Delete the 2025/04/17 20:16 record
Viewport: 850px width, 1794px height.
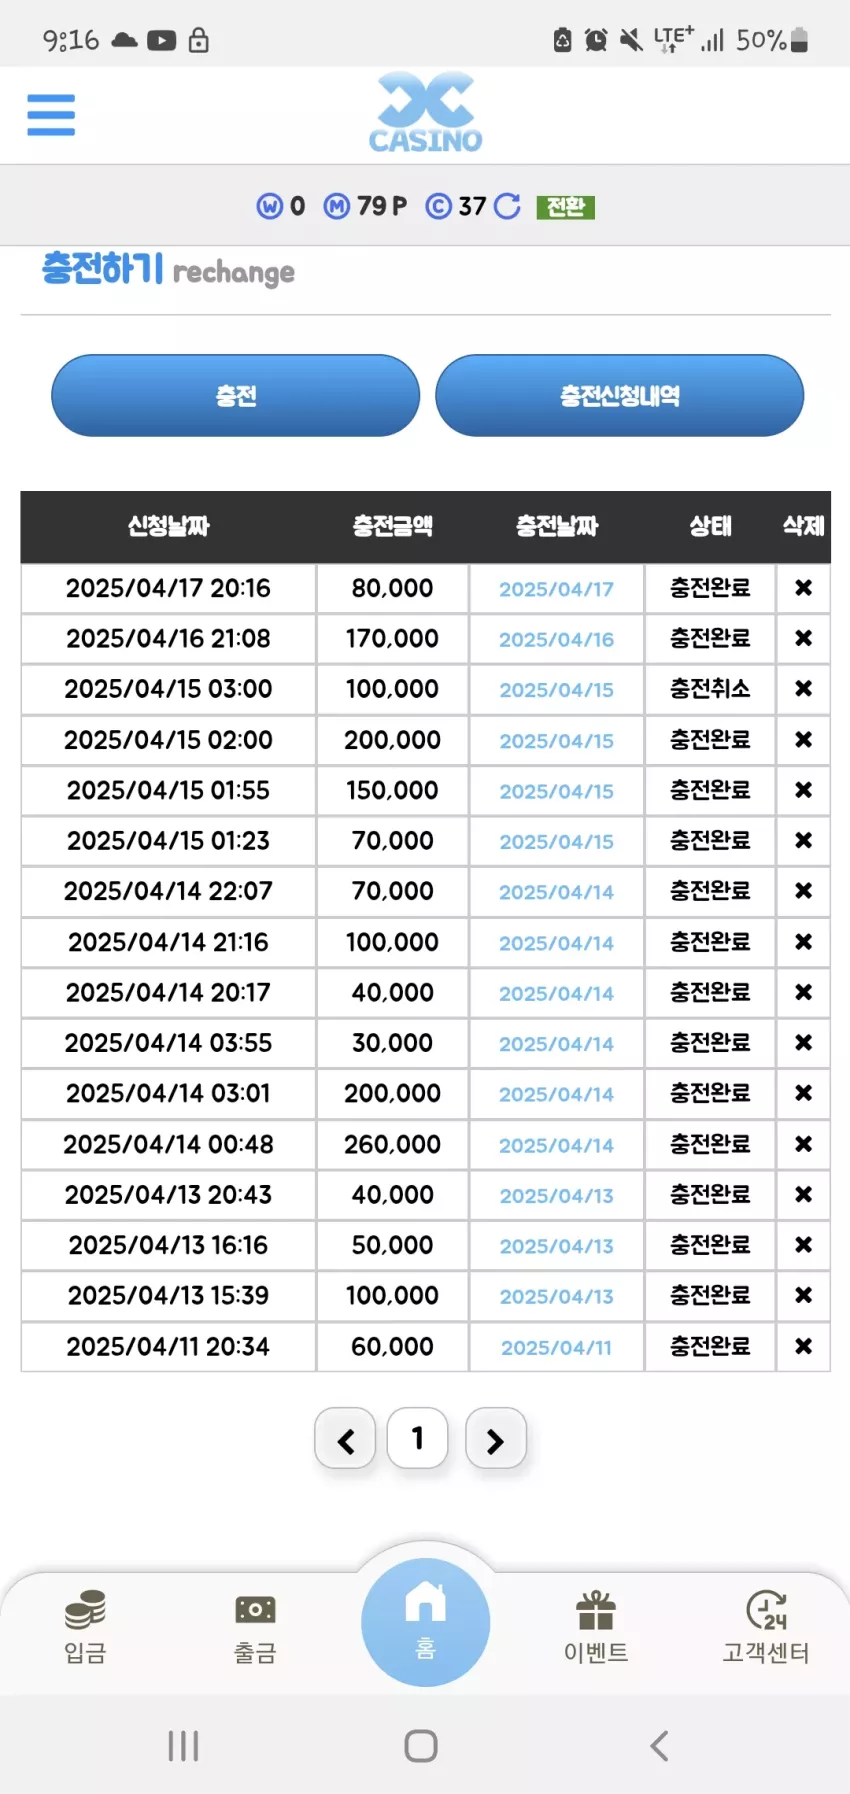click(x=803, y=588)
